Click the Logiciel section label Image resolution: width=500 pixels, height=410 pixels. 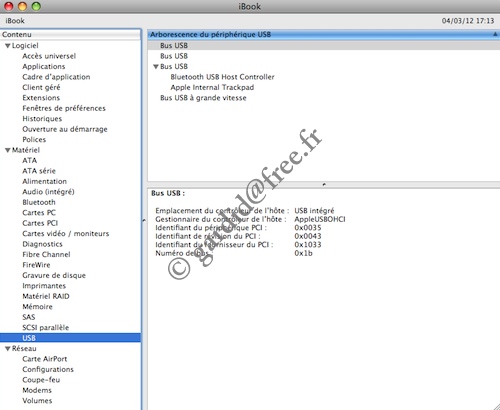tap(25, 46)
